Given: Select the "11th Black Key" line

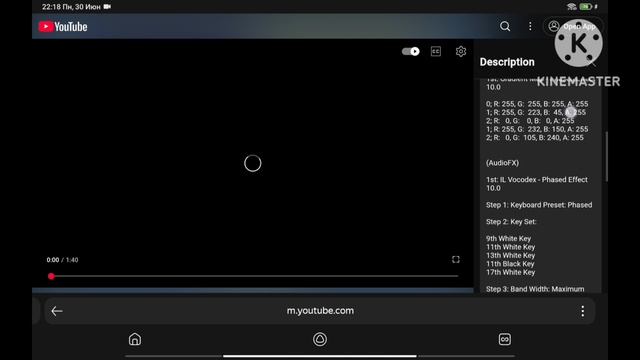Looking at the screenshot, I should pyautogui.click(x=510, y=264).
